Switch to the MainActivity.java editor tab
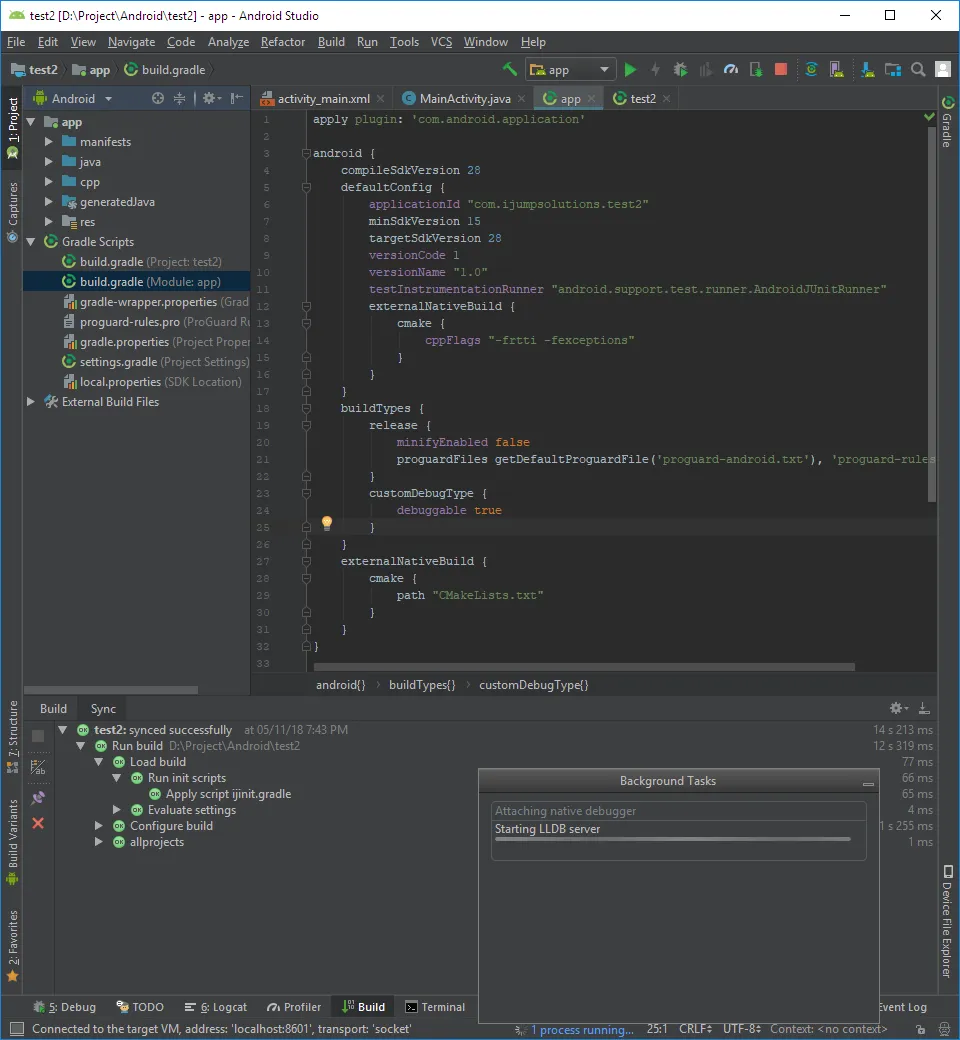The image size is (960, 1040). (x=464, y=98)
